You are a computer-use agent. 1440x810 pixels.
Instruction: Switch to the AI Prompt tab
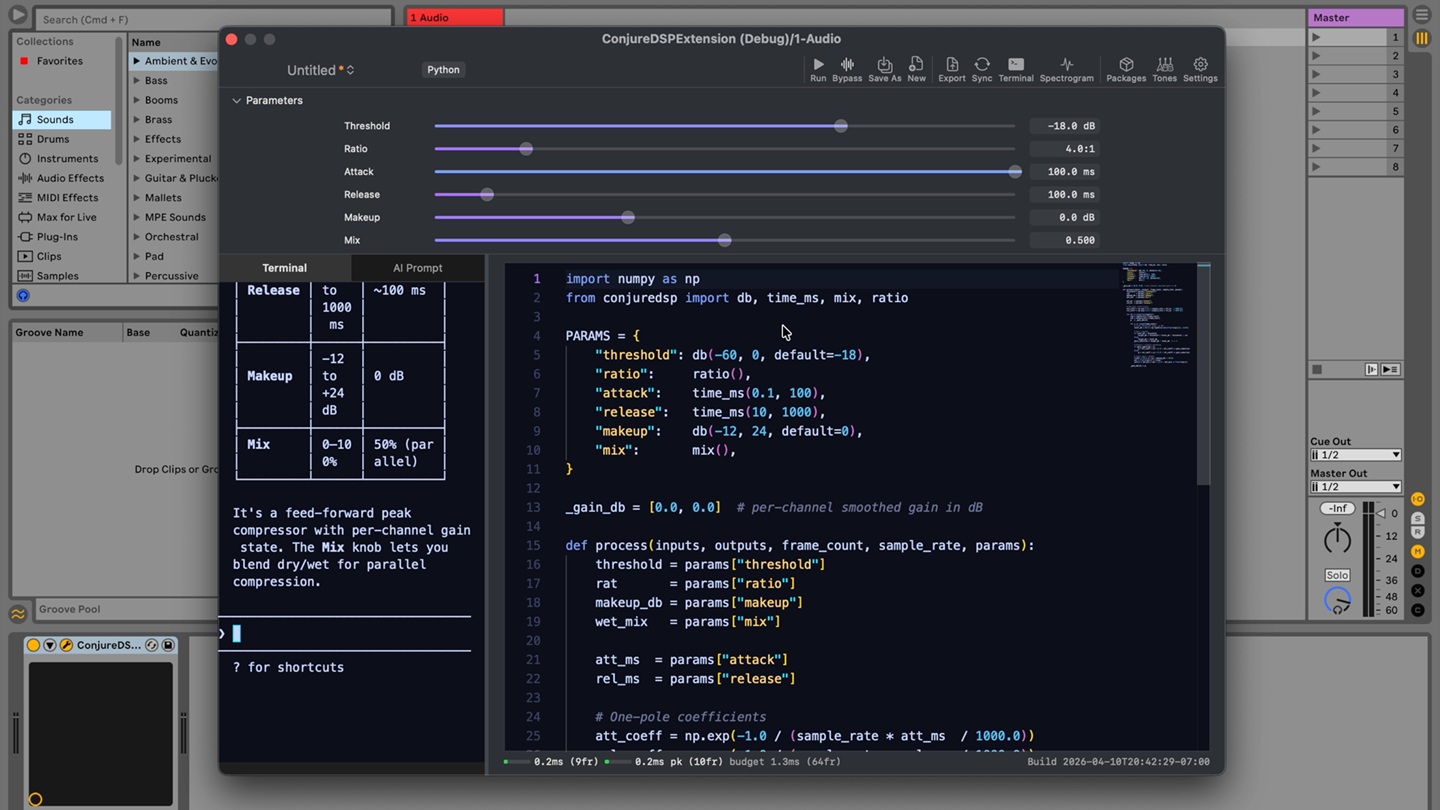(417, 268)
